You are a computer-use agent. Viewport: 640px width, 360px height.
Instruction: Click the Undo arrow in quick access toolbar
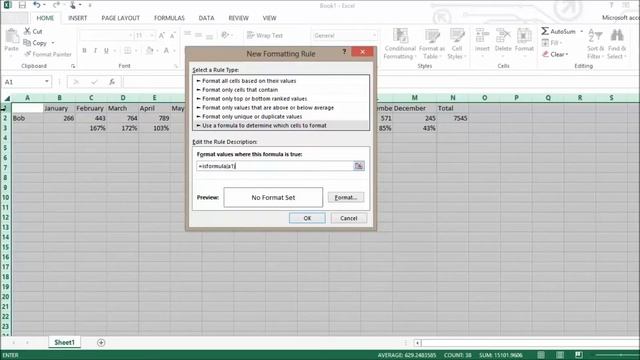[x=37, y=5]
